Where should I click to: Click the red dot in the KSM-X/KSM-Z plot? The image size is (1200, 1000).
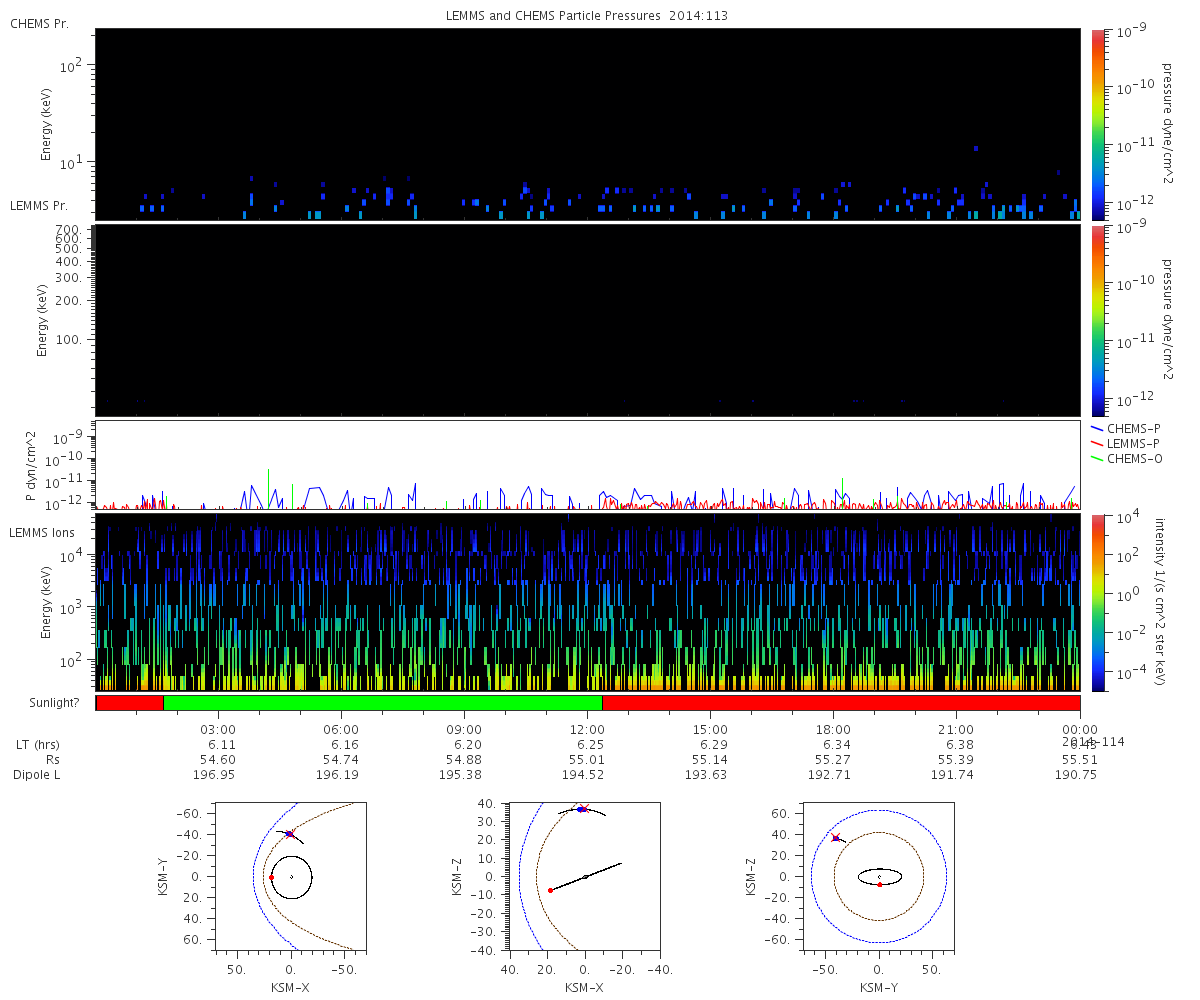coord(550,890)
